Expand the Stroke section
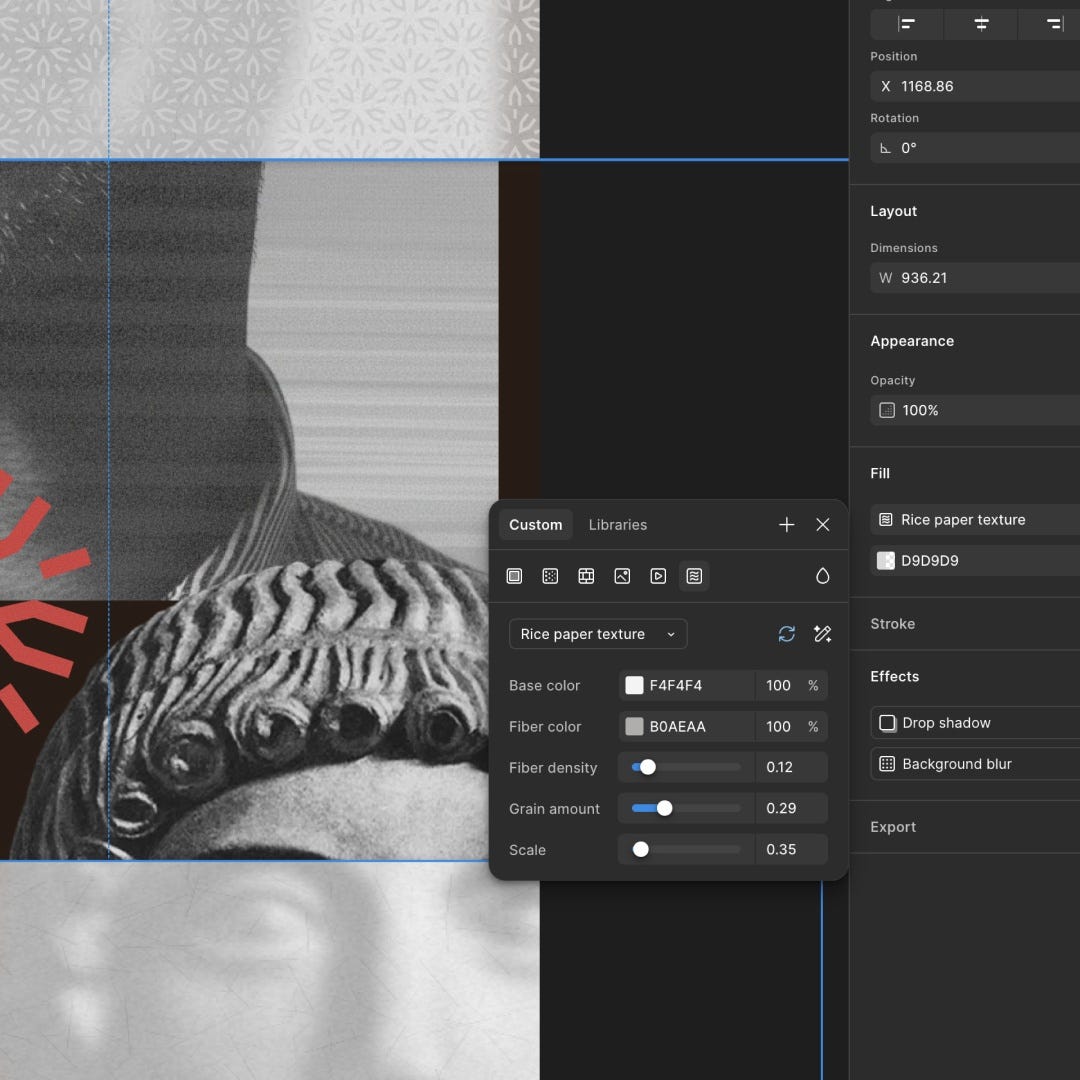Image resolution: width=1080 pixels, height=1080 pixels. 893,624
